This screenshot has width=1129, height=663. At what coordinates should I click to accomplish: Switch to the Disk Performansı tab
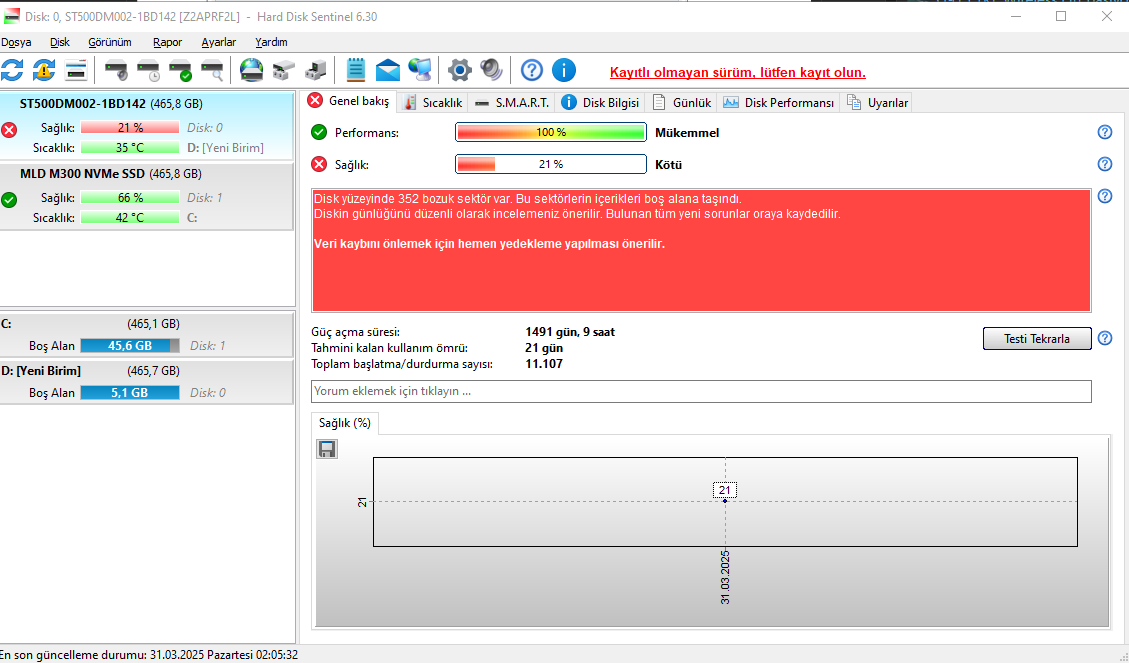pos(778,103)
